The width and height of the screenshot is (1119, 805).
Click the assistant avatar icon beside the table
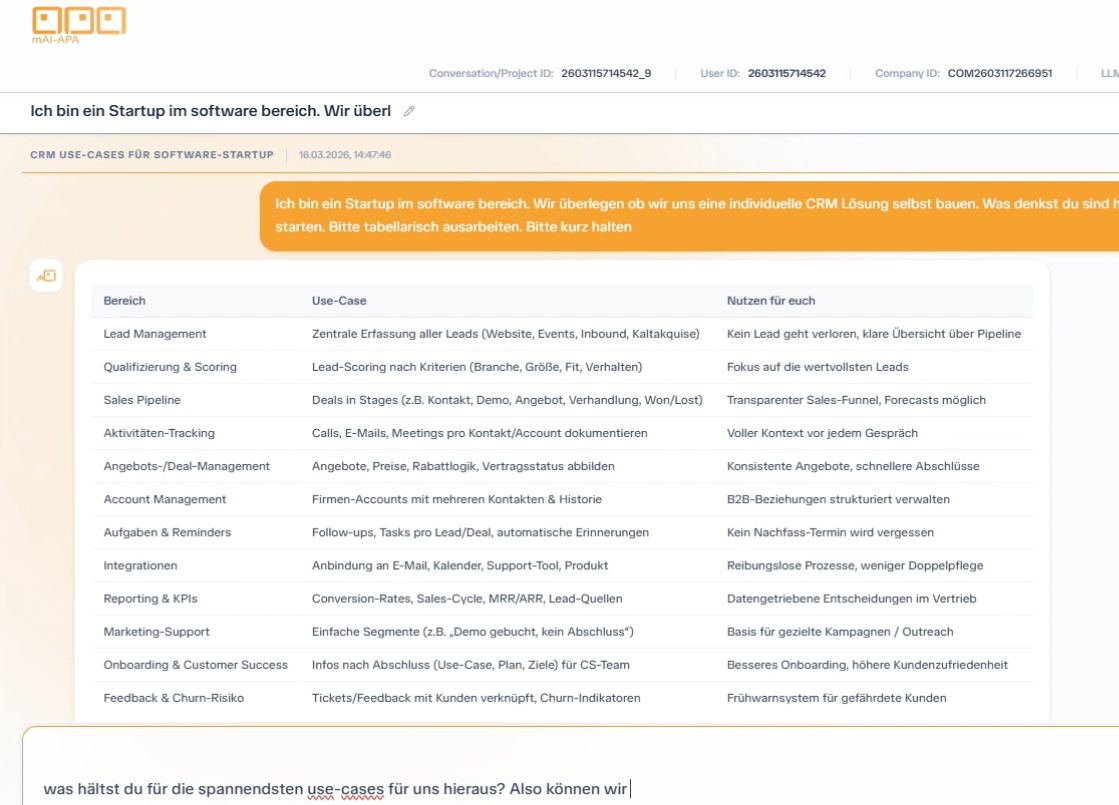46,276
